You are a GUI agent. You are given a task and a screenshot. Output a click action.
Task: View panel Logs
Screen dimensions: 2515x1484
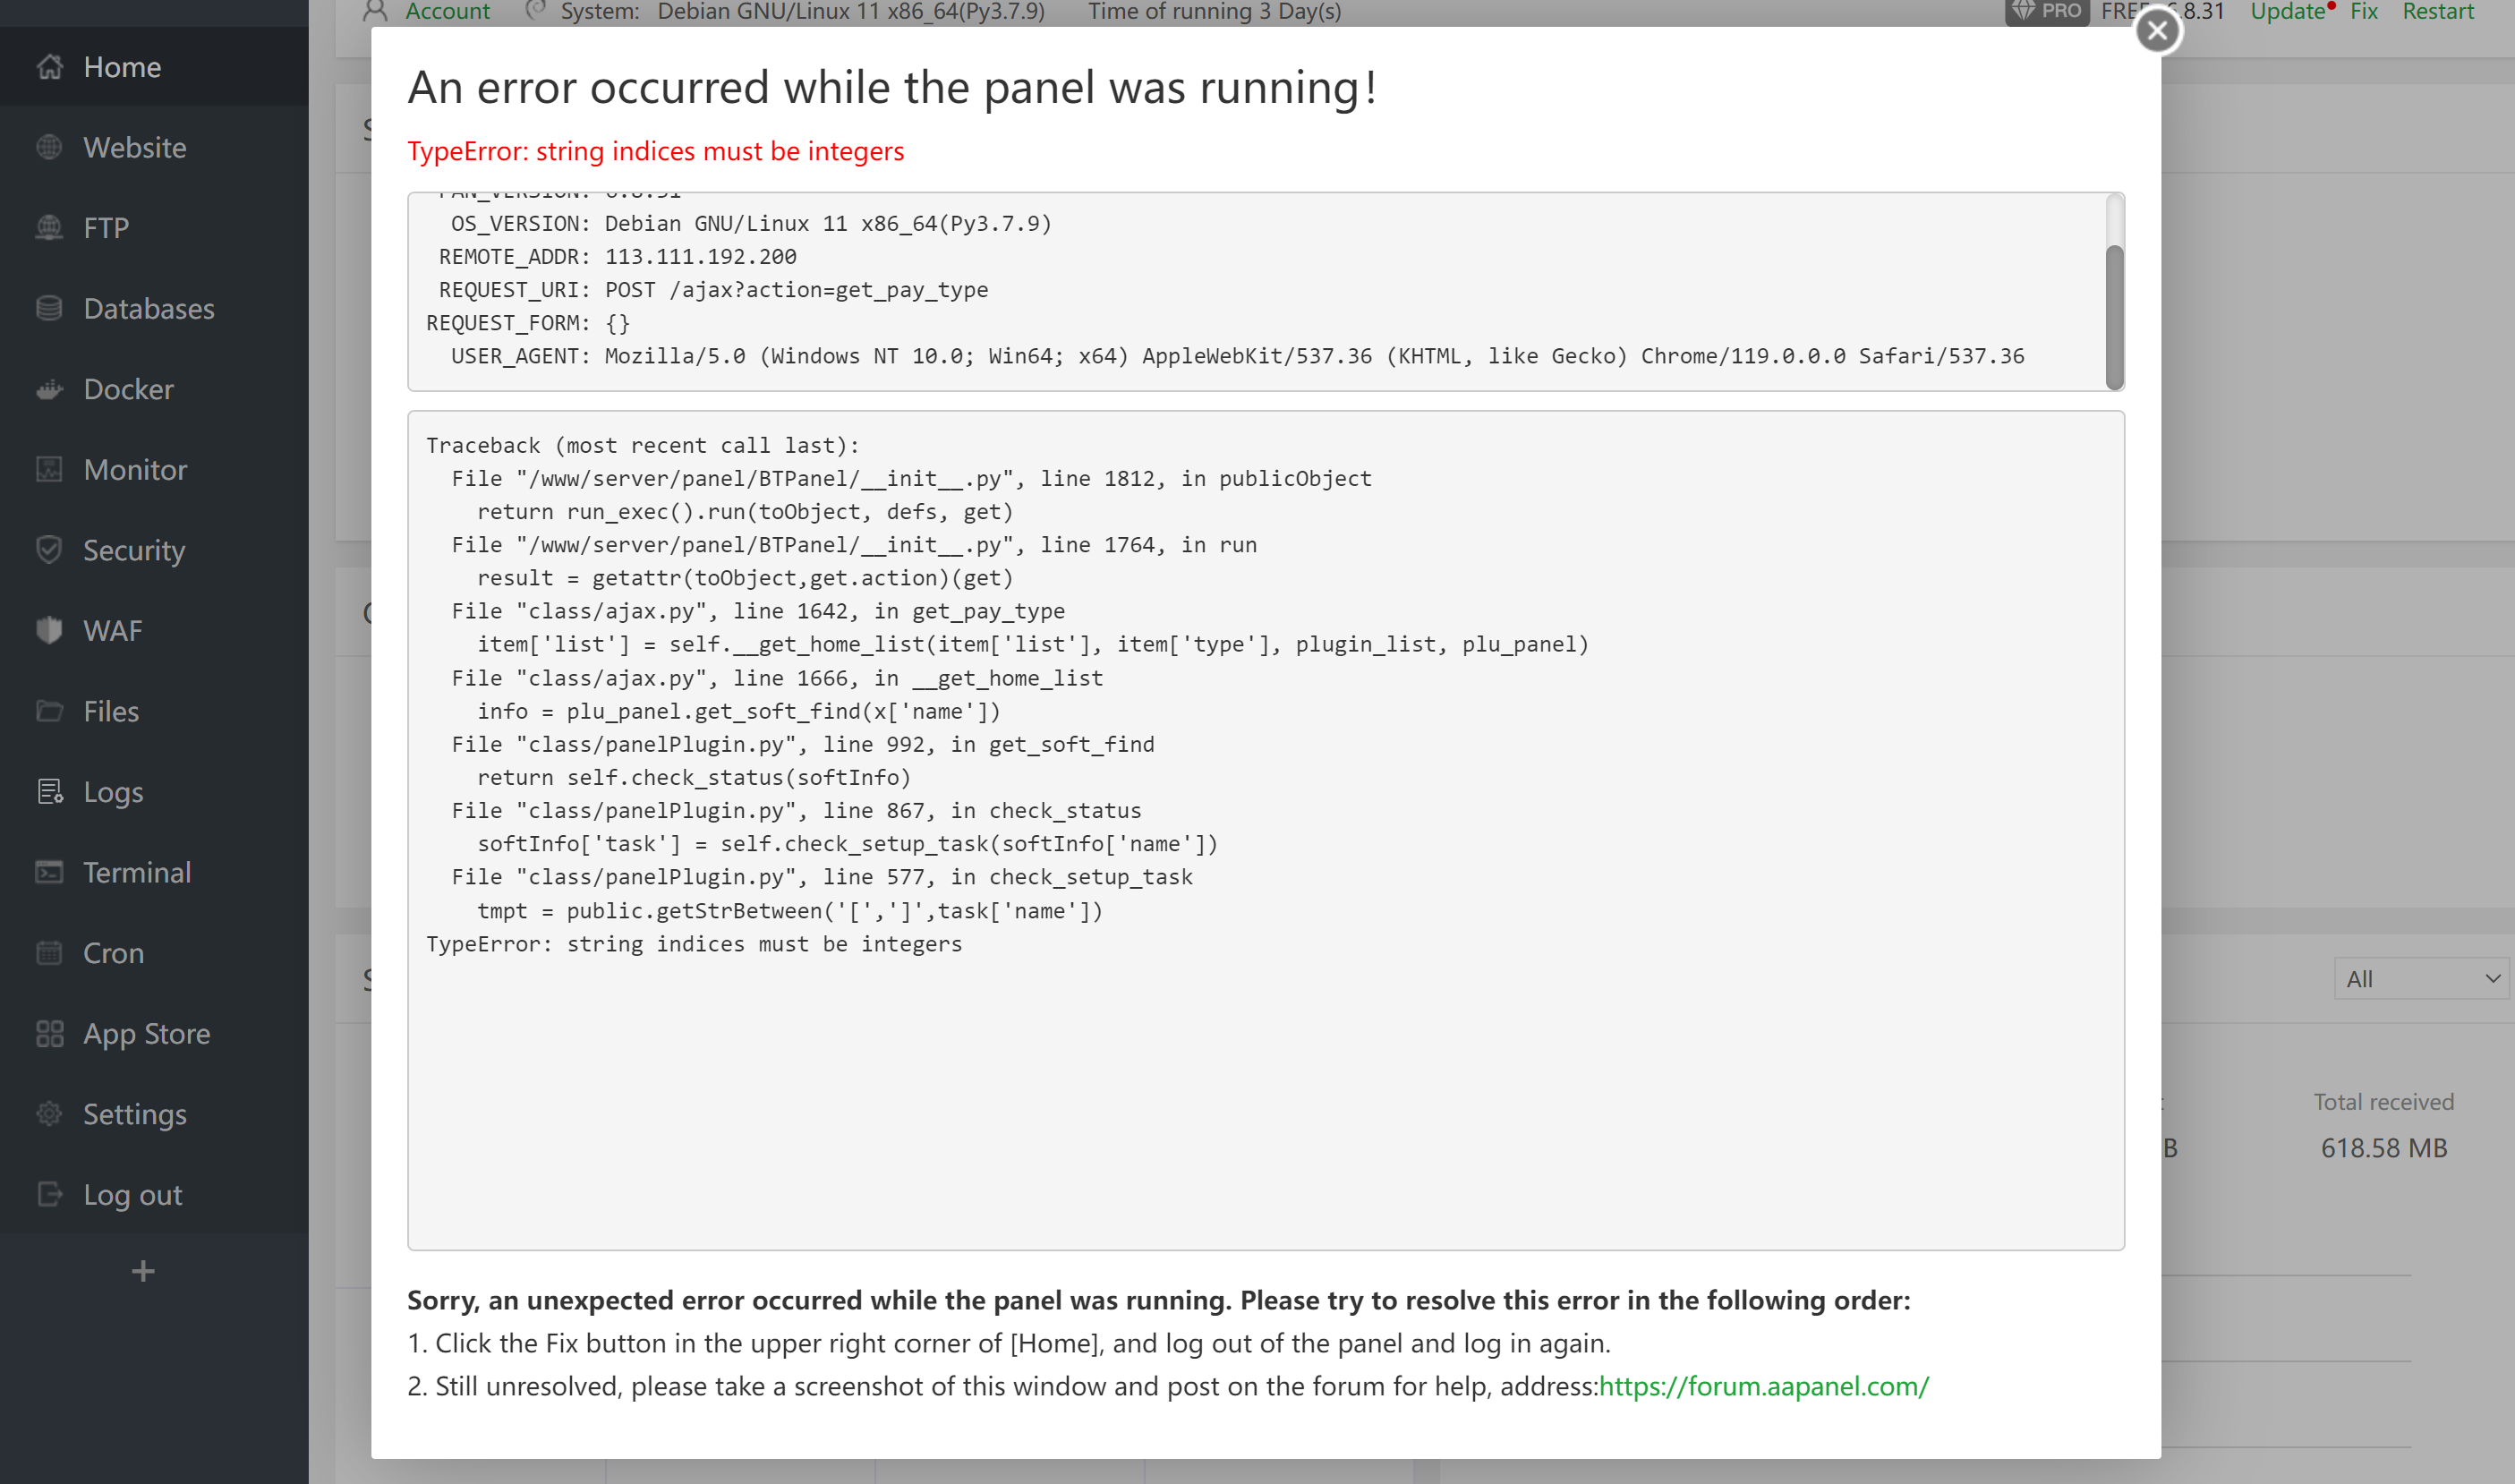[112, 791]
